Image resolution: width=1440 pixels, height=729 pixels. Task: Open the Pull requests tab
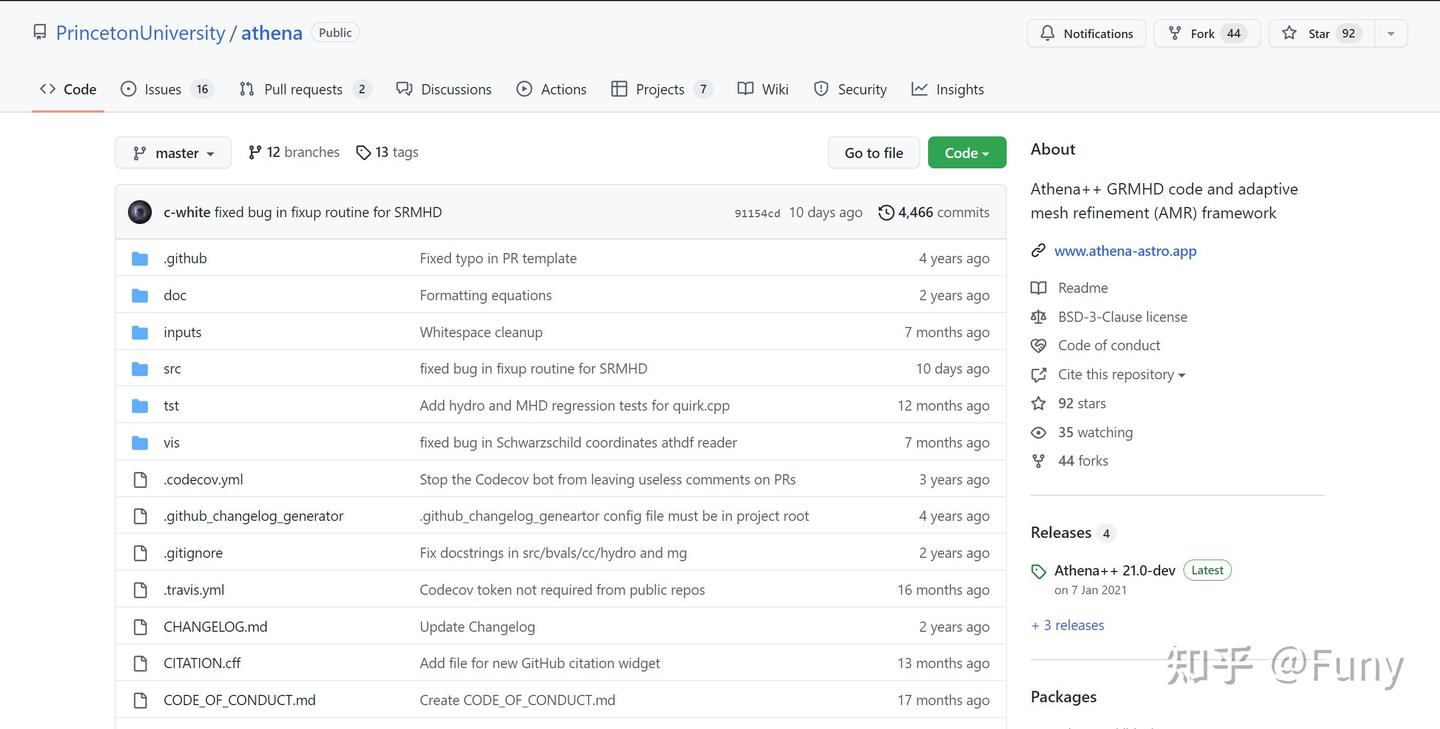[x=305, y=89]
